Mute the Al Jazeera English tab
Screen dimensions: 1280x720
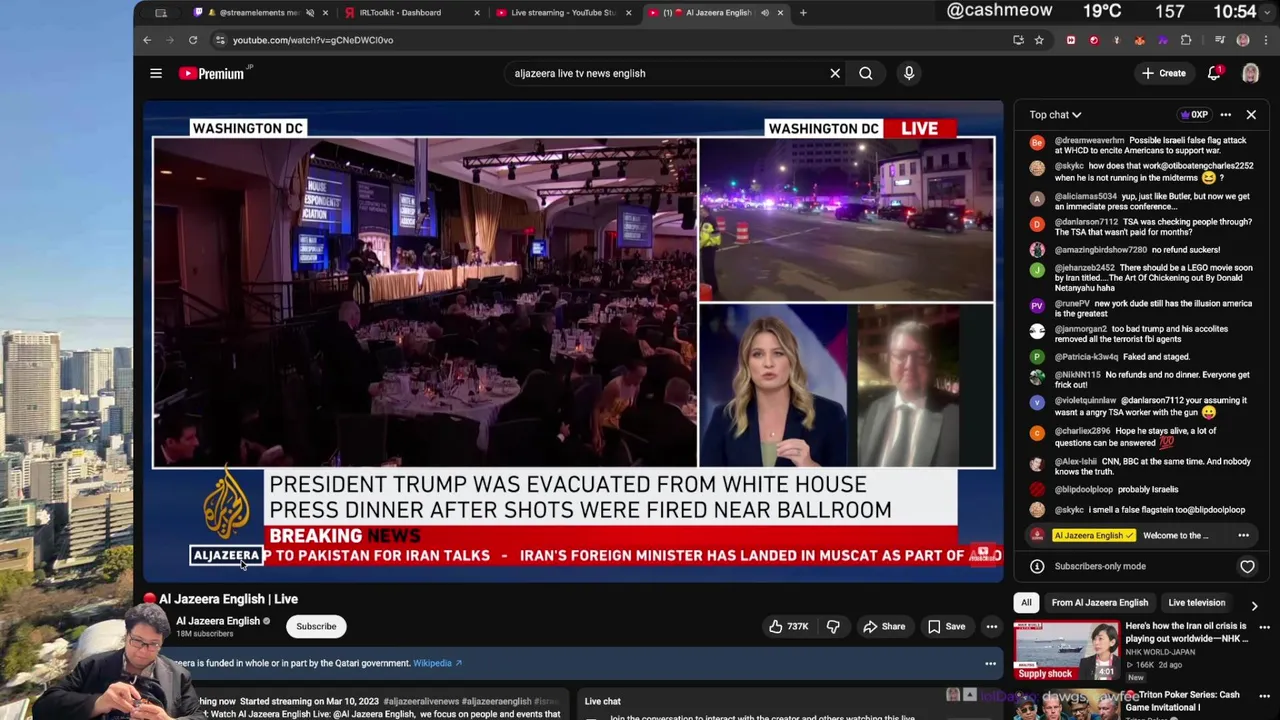pyautogui.click(x=765, y=13)
